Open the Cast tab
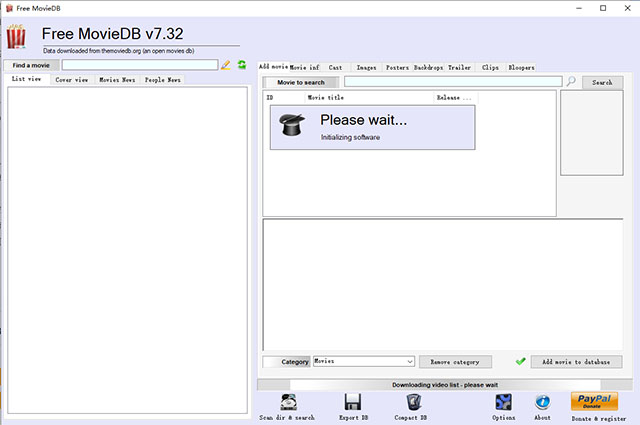 tap(336, 67)
